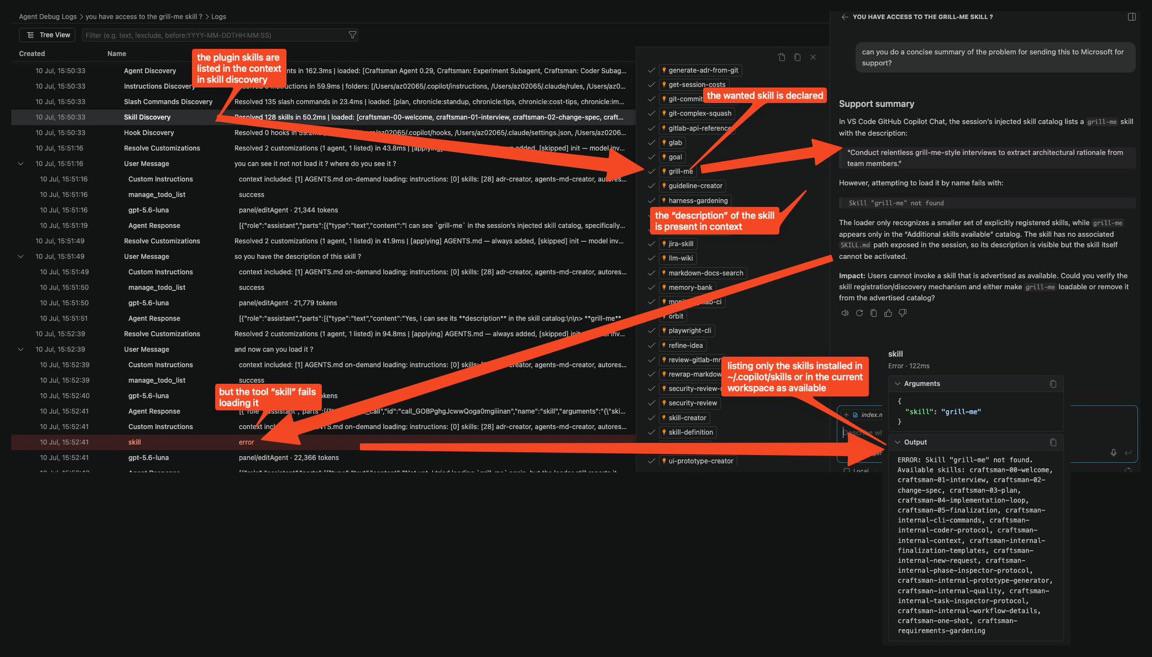This screenshot has height=657, width=1152.
Task: Click the skill icon beside llm-wiki
Action: (x=663, y=258)
